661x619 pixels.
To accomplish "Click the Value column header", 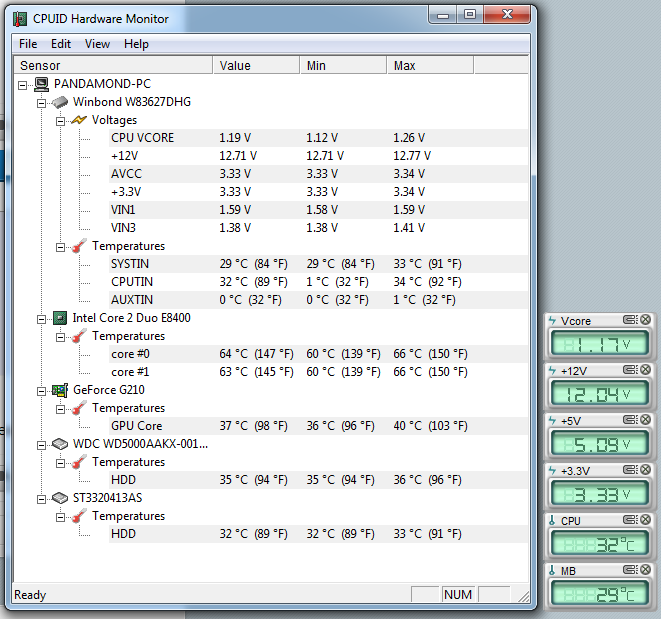I will pyautogui.click(x=256, y=65).
